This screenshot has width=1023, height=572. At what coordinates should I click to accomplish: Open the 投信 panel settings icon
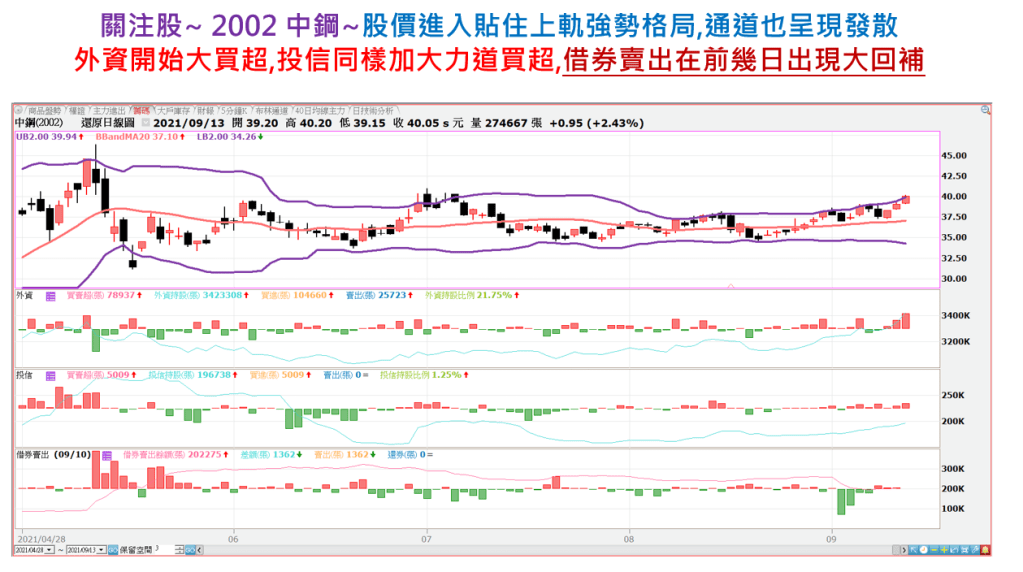point(49,375)
